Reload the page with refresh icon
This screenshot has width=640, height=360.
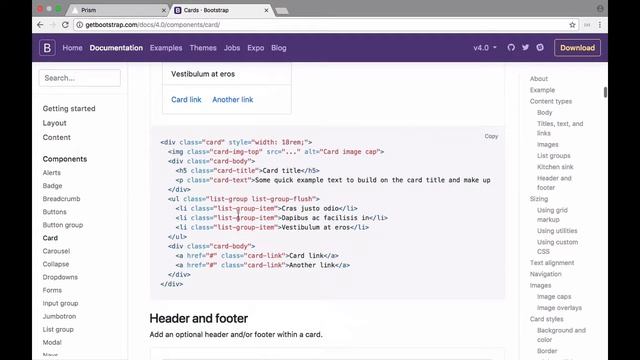tap(65, 25)
